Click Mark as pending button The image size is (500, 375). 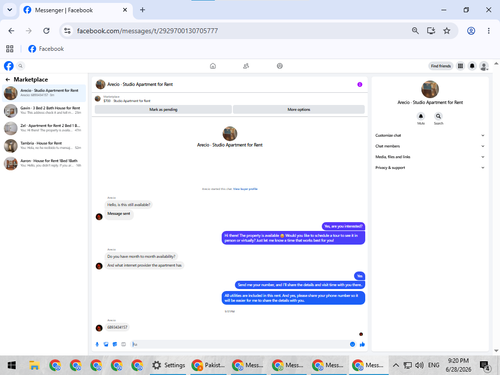(163, 109)
